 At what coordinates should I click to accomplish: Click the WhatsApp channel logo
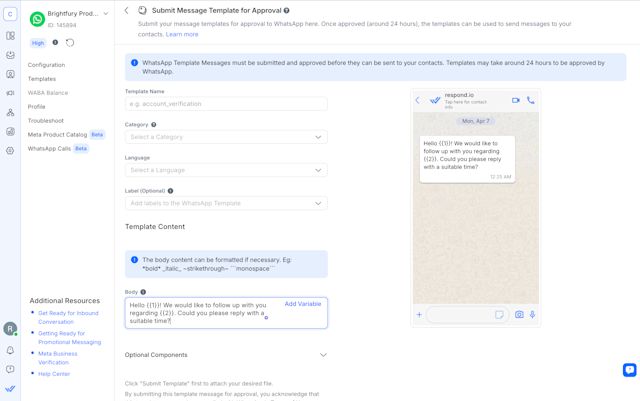point(37,19)
